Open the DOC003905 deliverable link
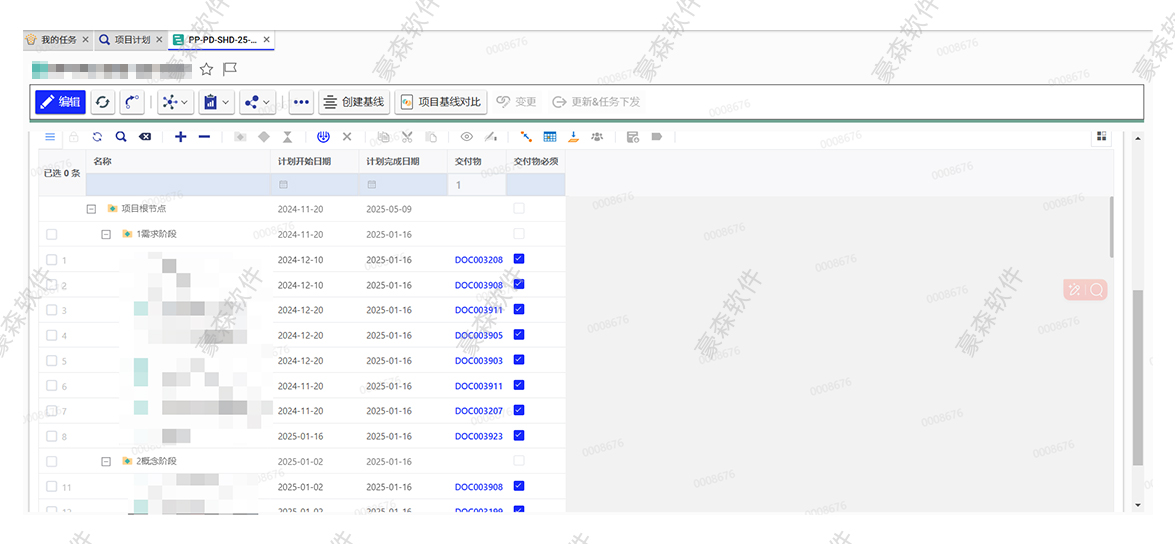Screen dimensions: 1175x544 point(478,335)
